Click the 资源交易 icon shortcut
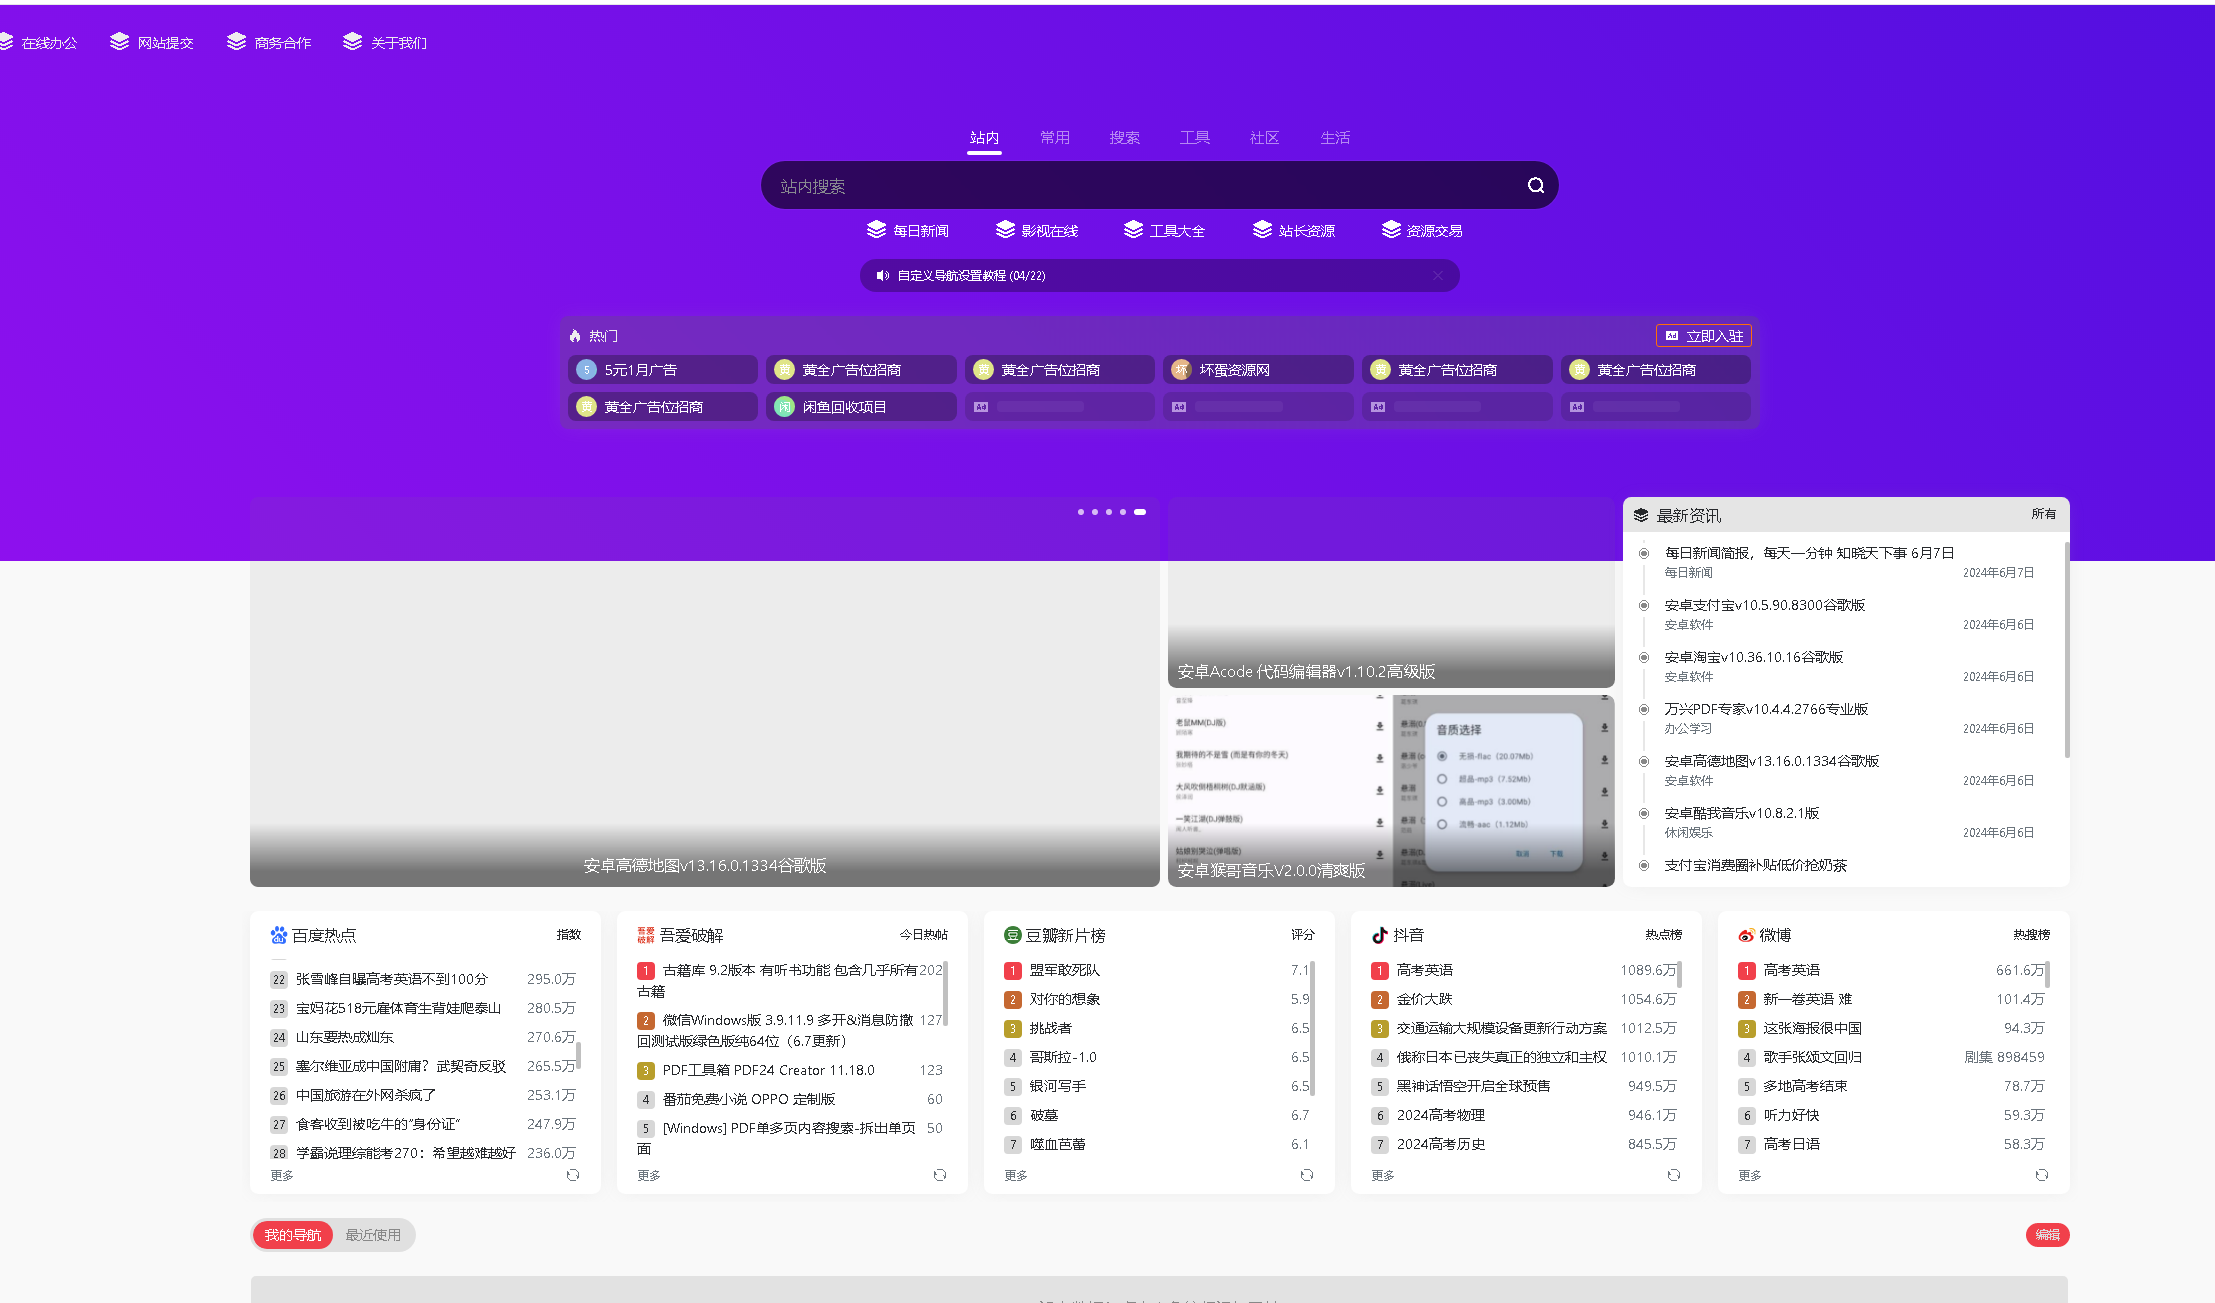 pyautogui.click(x=1421, y=230)
